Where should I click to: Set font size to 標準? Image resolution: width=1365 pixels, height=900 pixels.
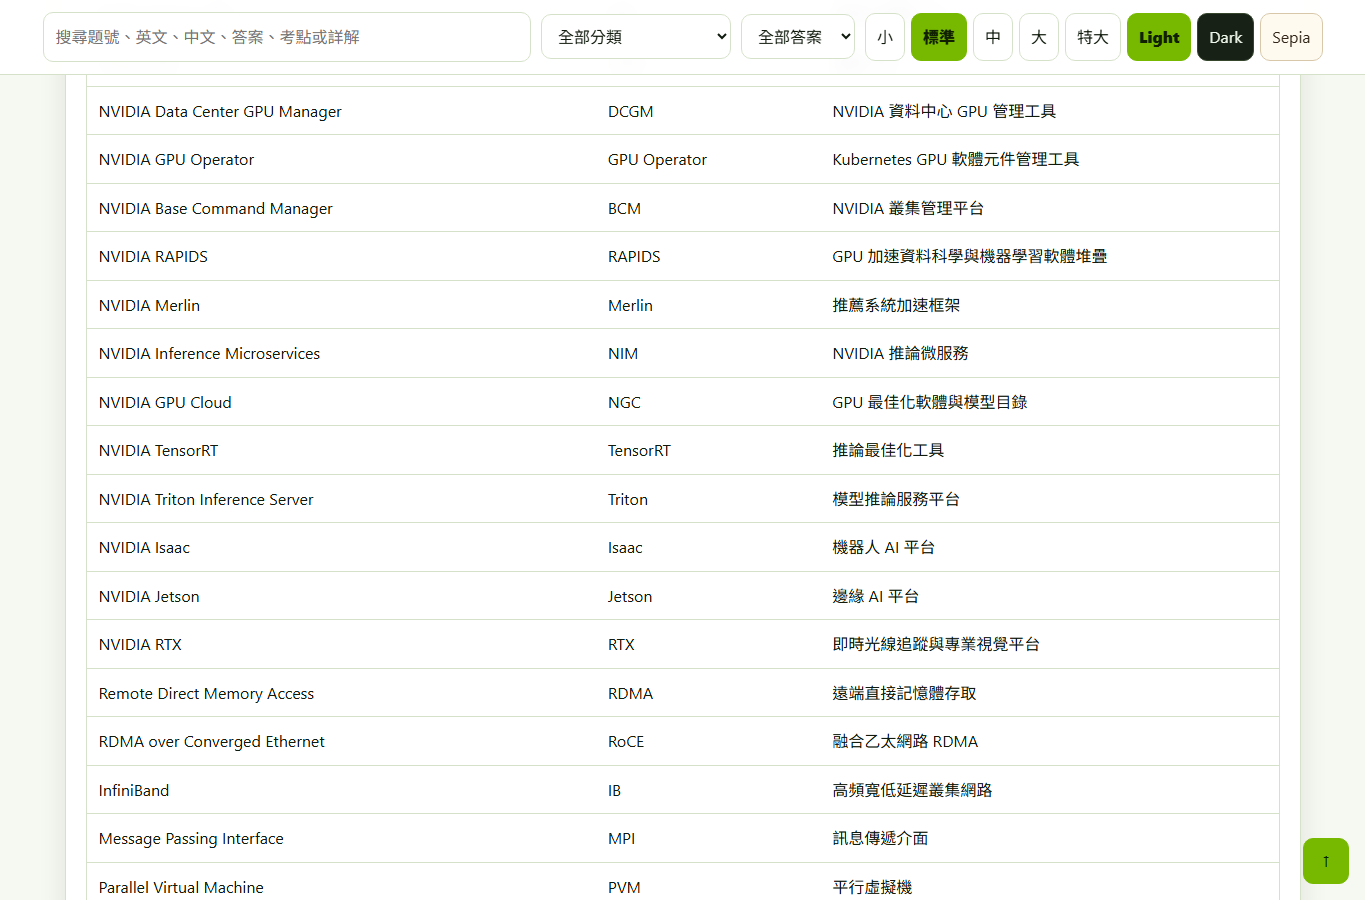tap(939, 37)
